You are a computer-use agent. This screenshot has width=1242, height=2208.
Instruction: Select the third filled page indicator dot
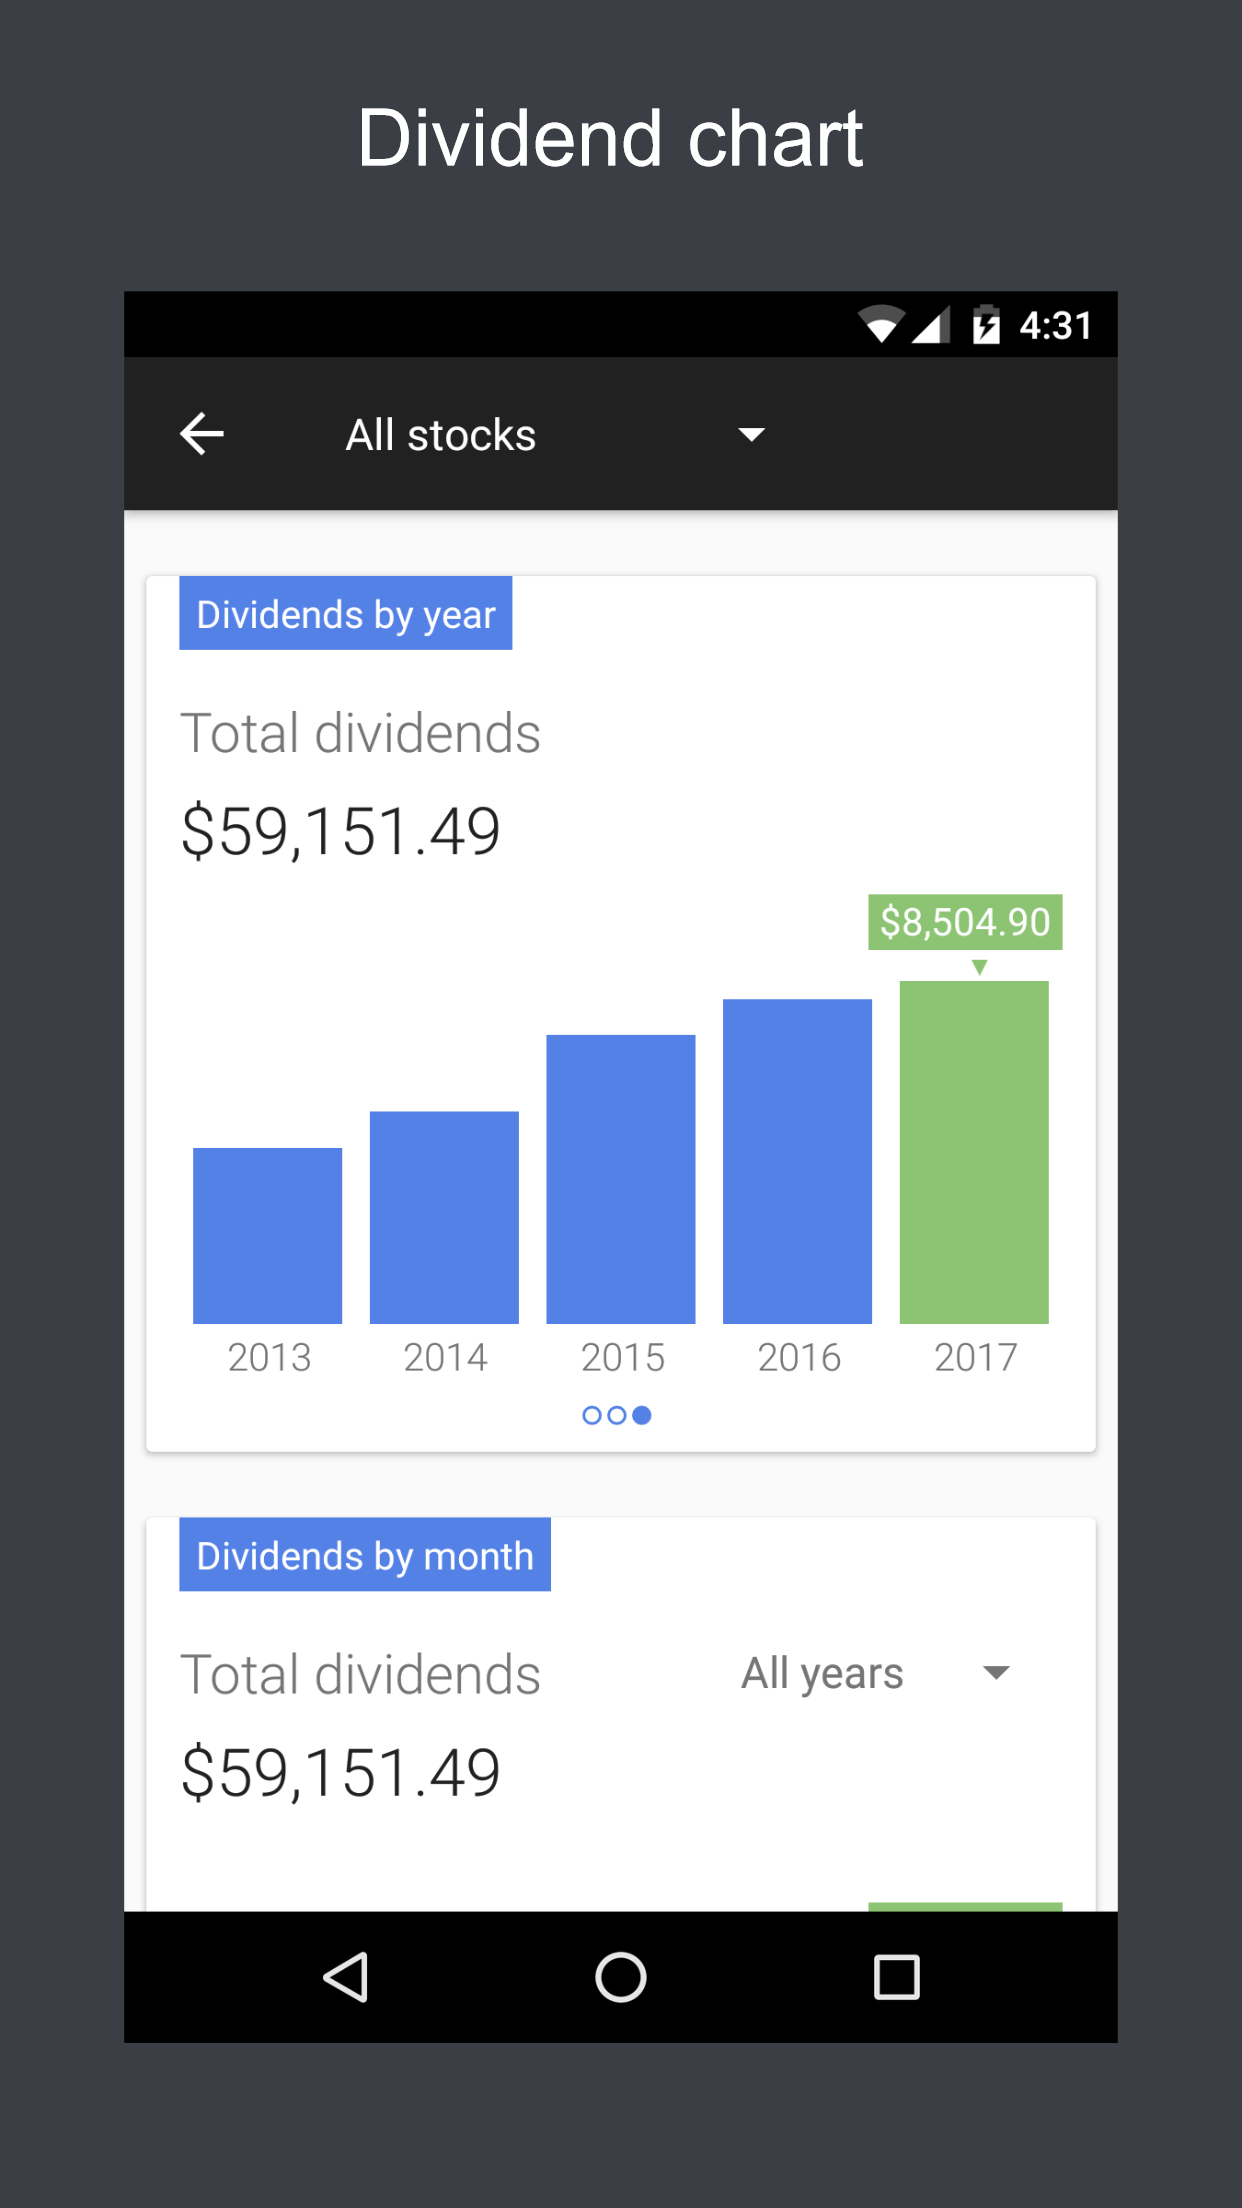click(642, 1415)
